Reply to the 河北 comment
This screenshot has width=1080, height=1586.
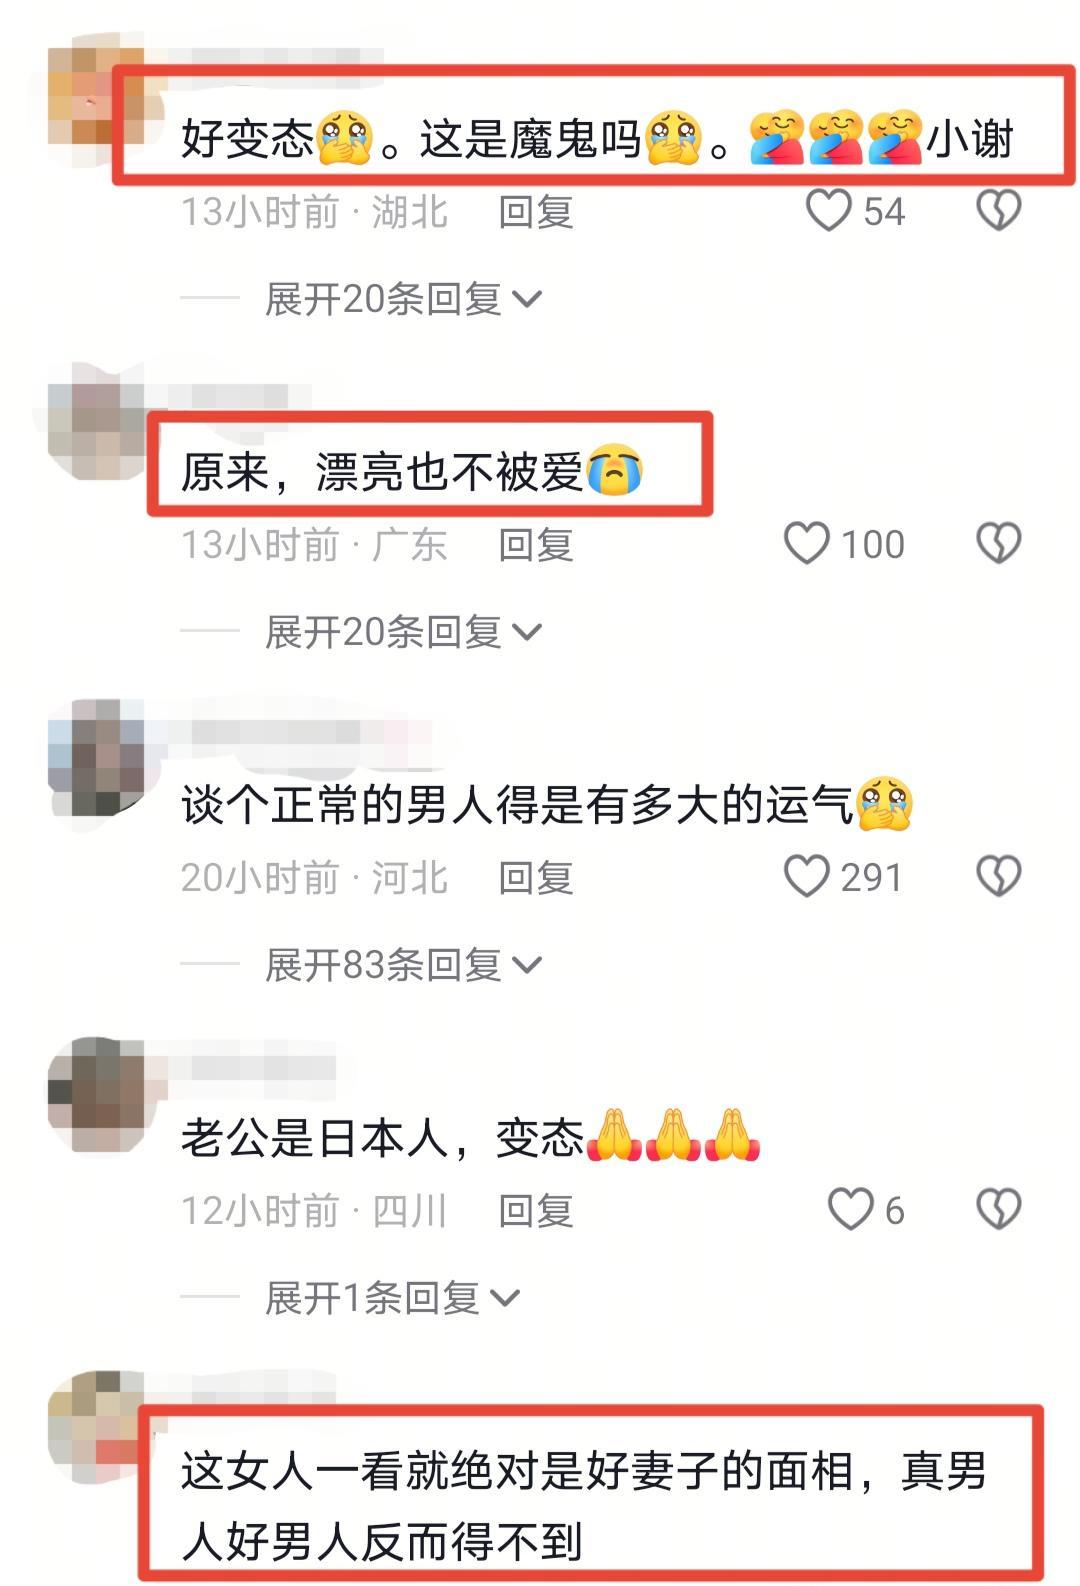(536, 878)
